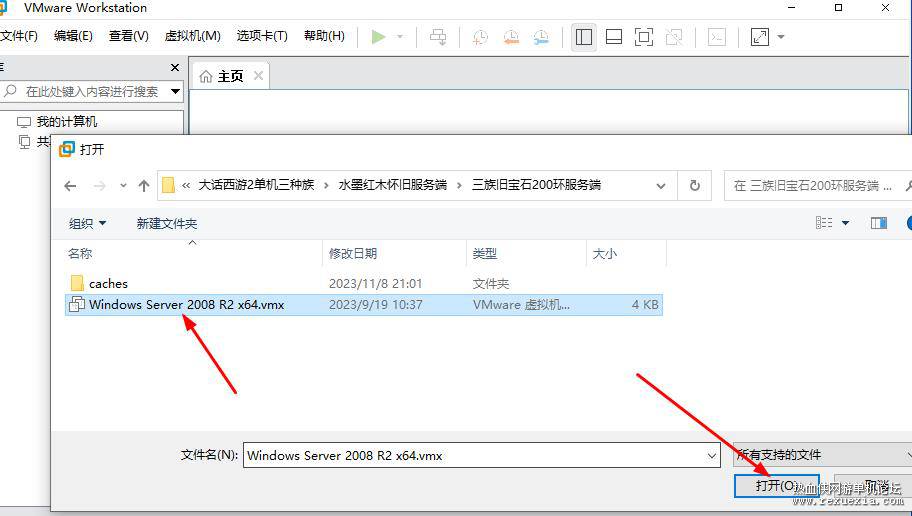
Task: Open the power options dropdown beside play
Action: (400, 37)
